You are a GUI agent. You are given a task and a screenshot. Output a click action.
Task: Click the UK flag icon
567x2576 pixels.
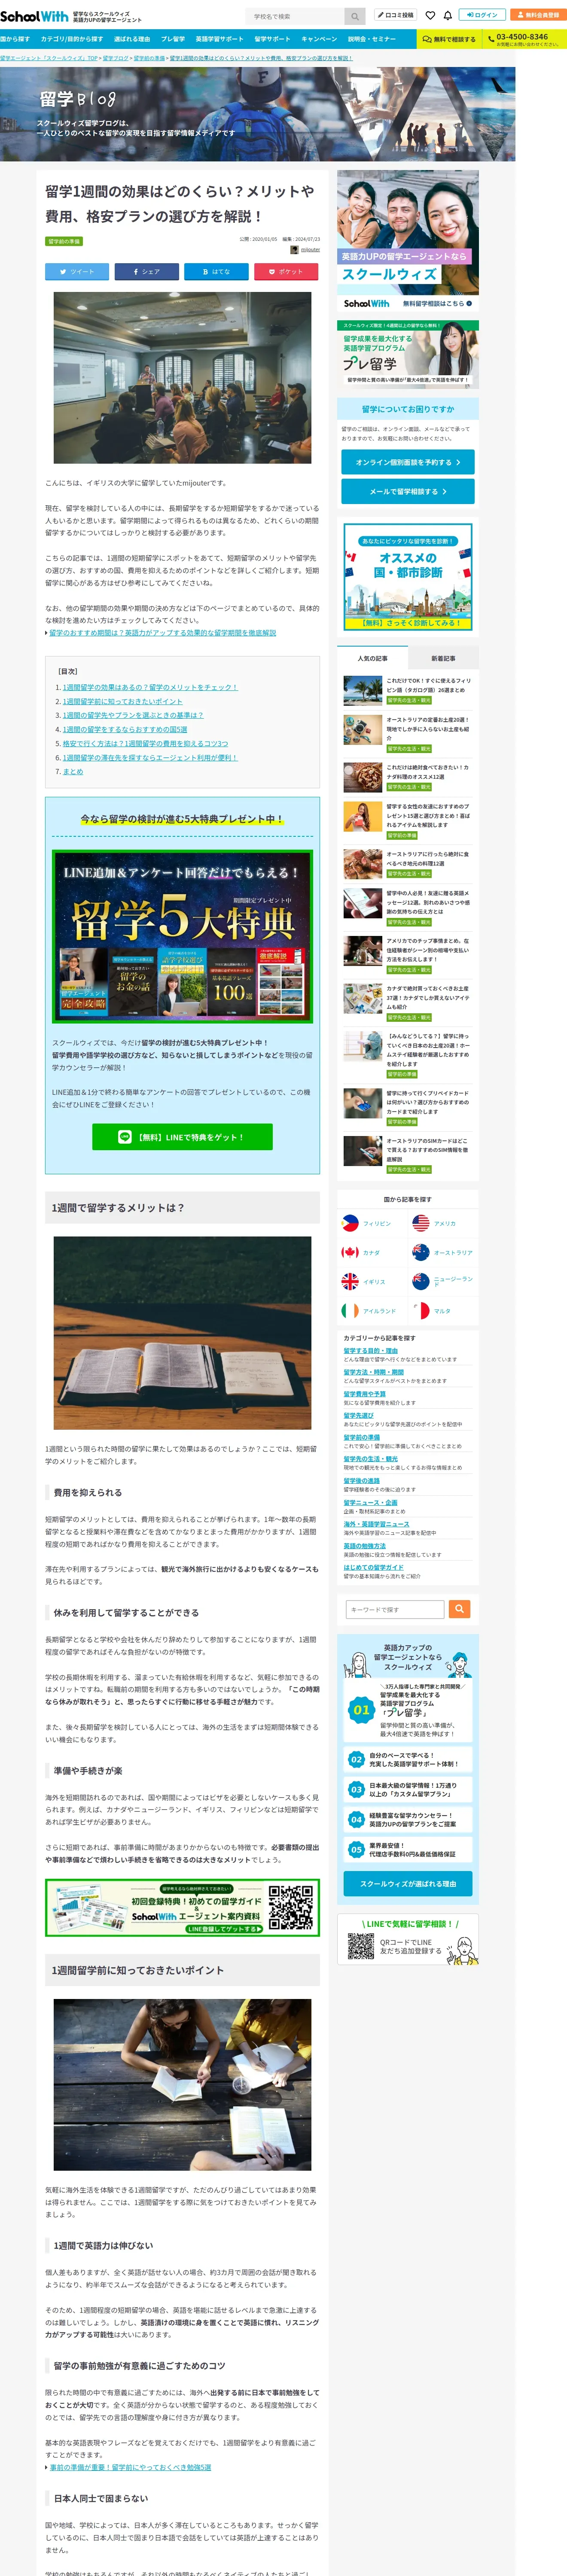click(350, 1281)
